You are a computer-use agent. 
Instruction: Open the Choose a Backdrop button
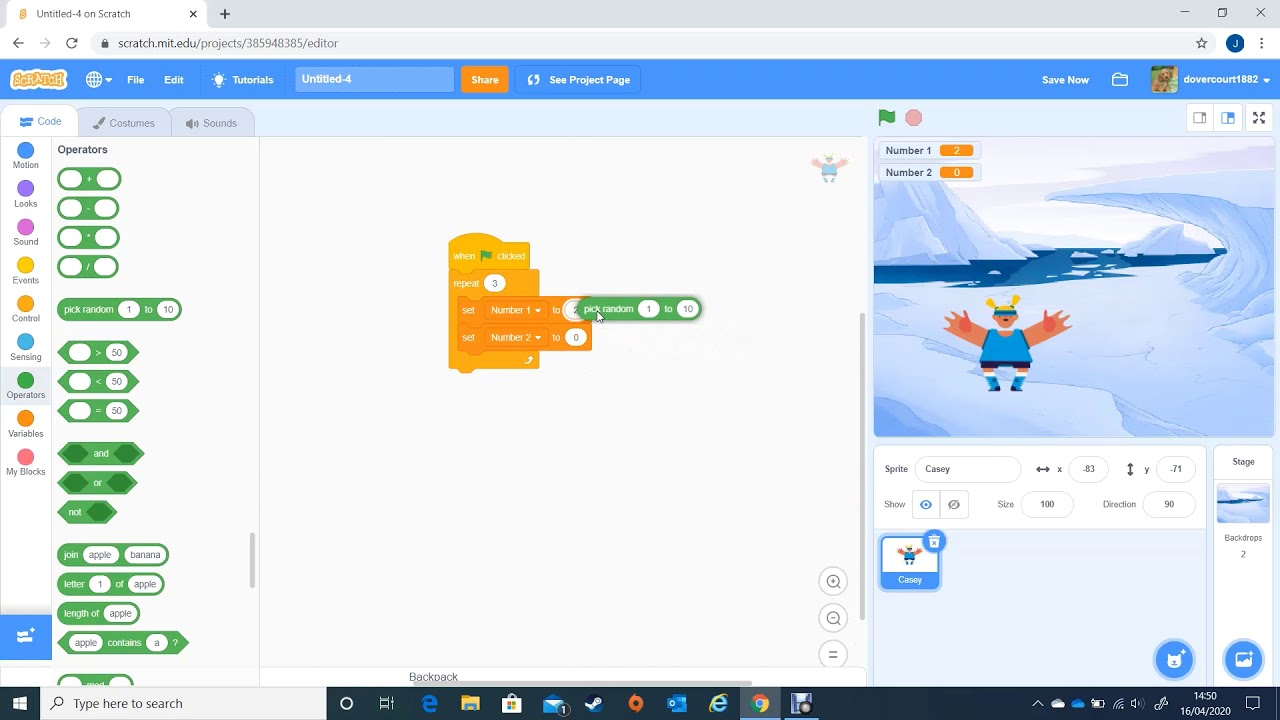[x=1243, y=659]
